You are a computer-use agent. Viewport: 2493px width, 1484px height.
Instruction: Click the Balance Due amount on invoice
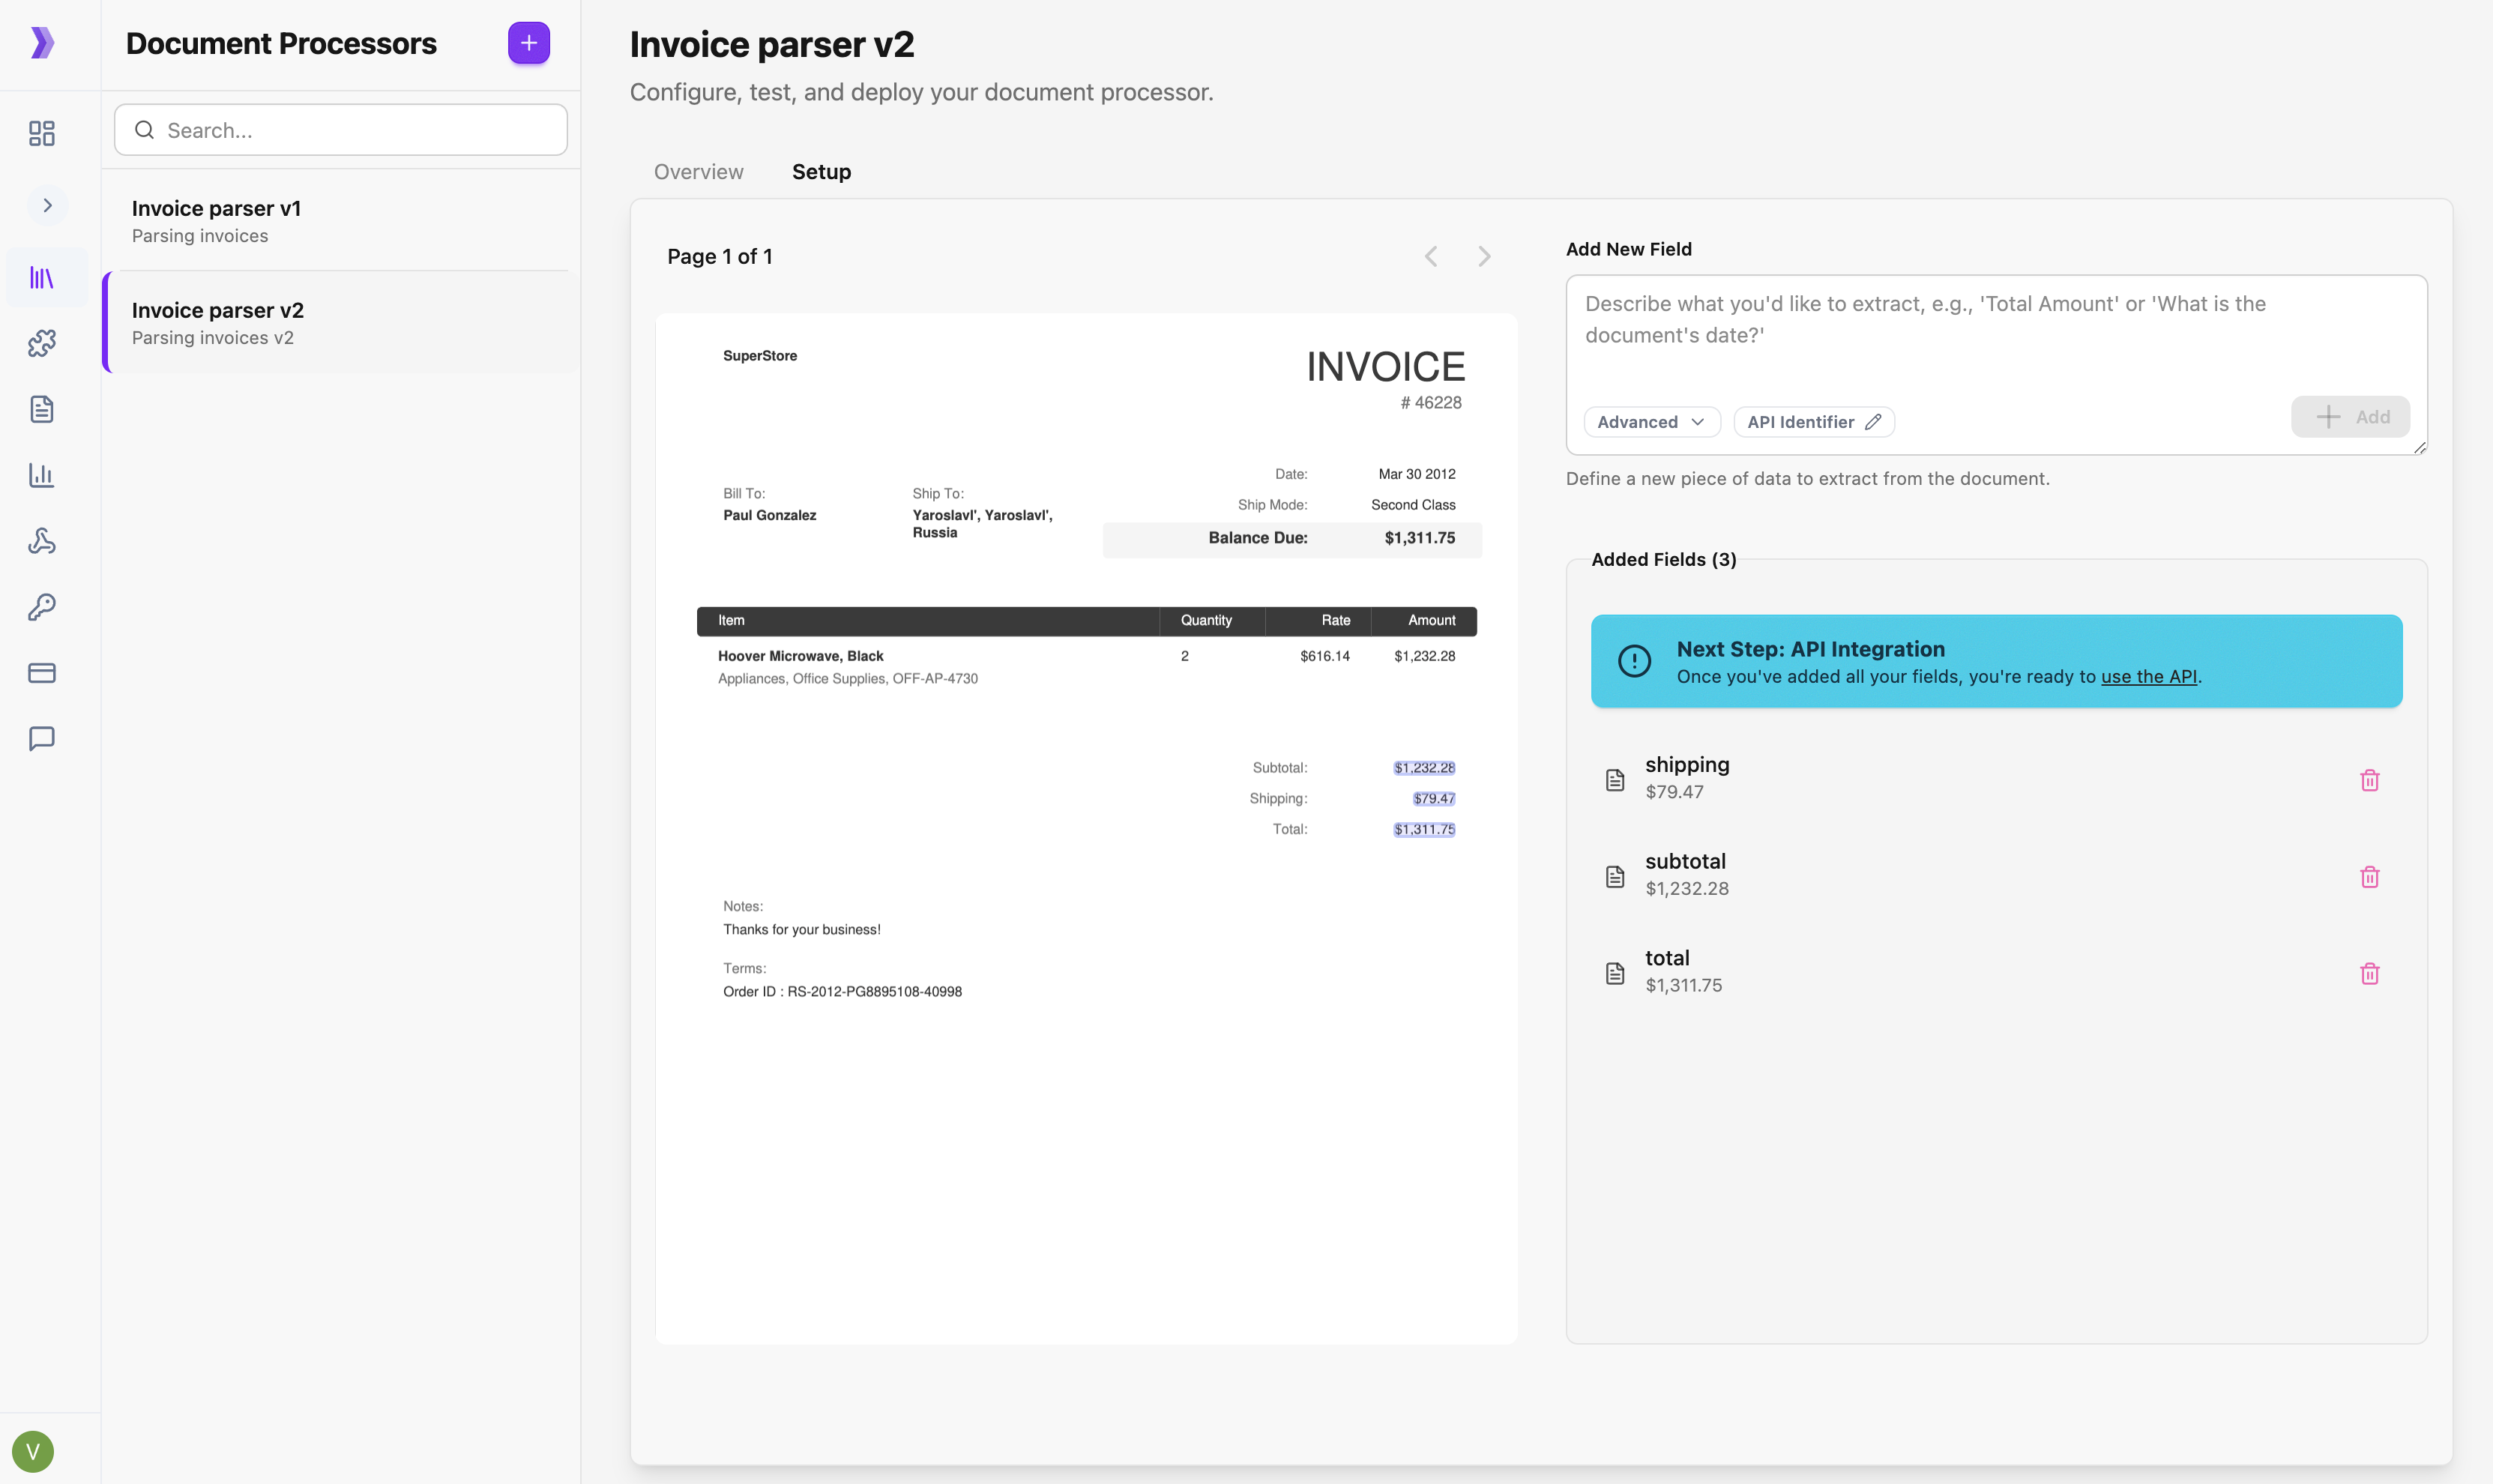(x=1420, y=538)
